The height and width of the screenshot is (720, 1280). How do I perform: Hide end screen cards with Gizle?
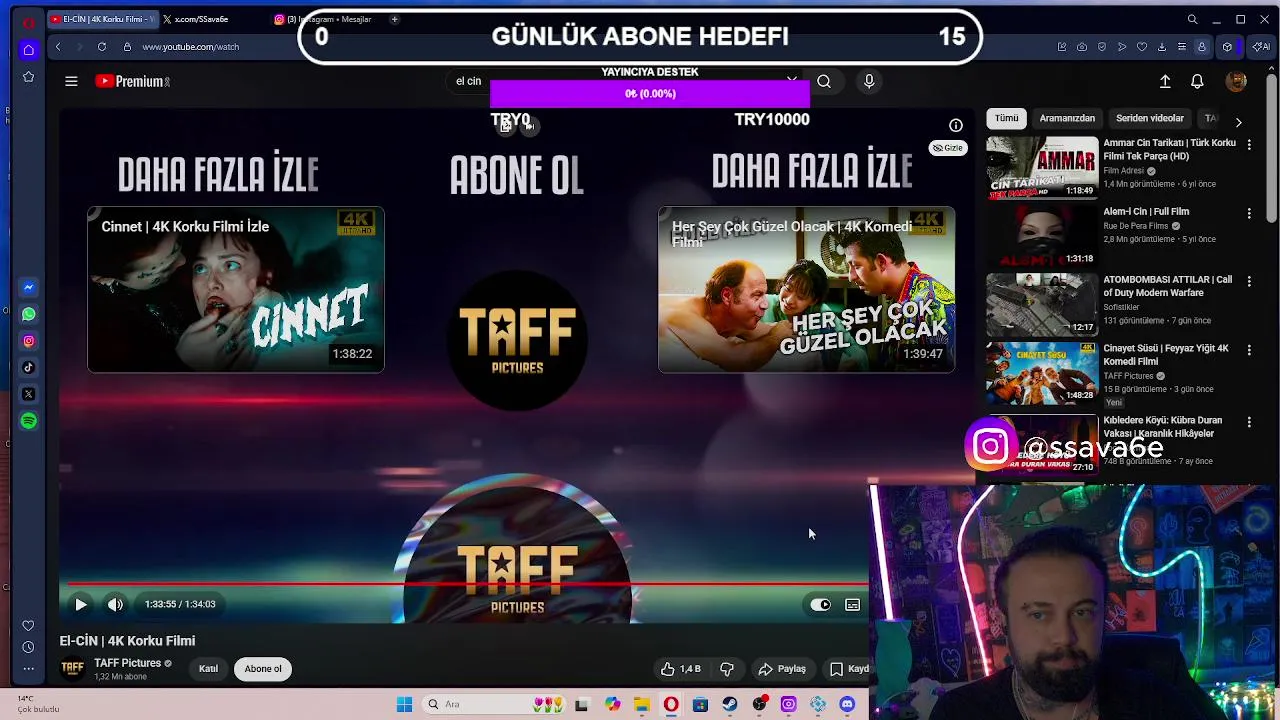click(947, 148)
